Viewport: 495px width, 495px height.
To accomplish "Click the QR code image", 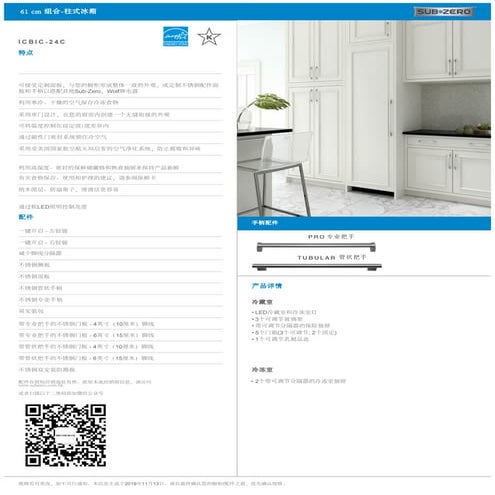I will coord(66,435).
